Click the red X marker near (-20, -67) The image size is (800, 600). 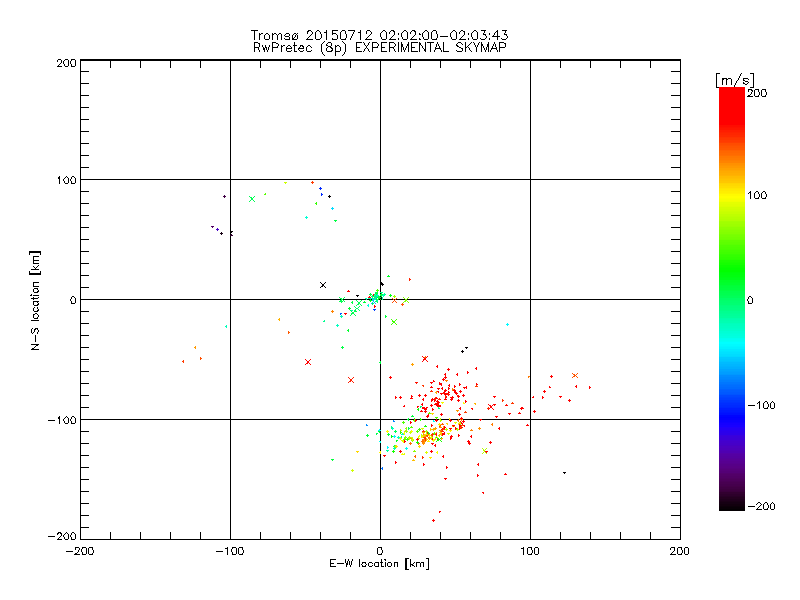click(x=351, y=380)
